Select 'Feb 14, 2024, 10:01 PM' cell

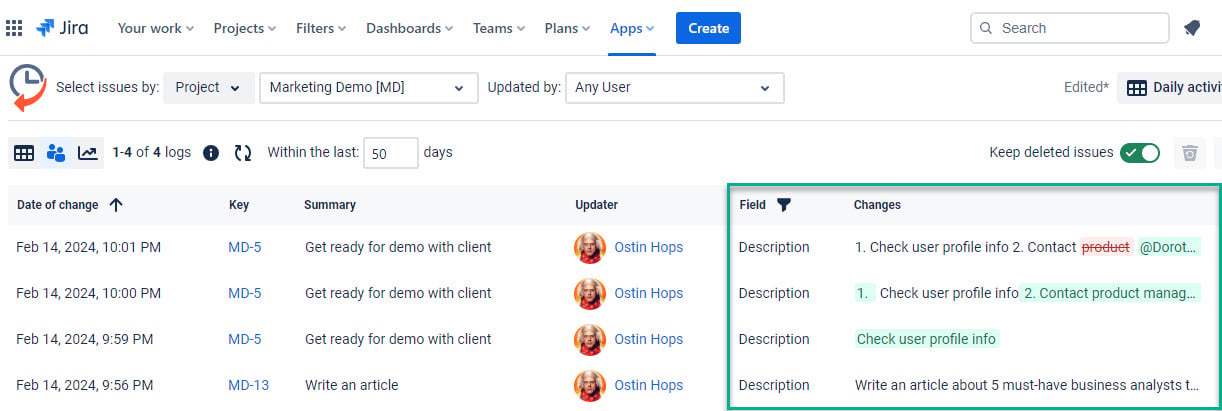(88, 247)
